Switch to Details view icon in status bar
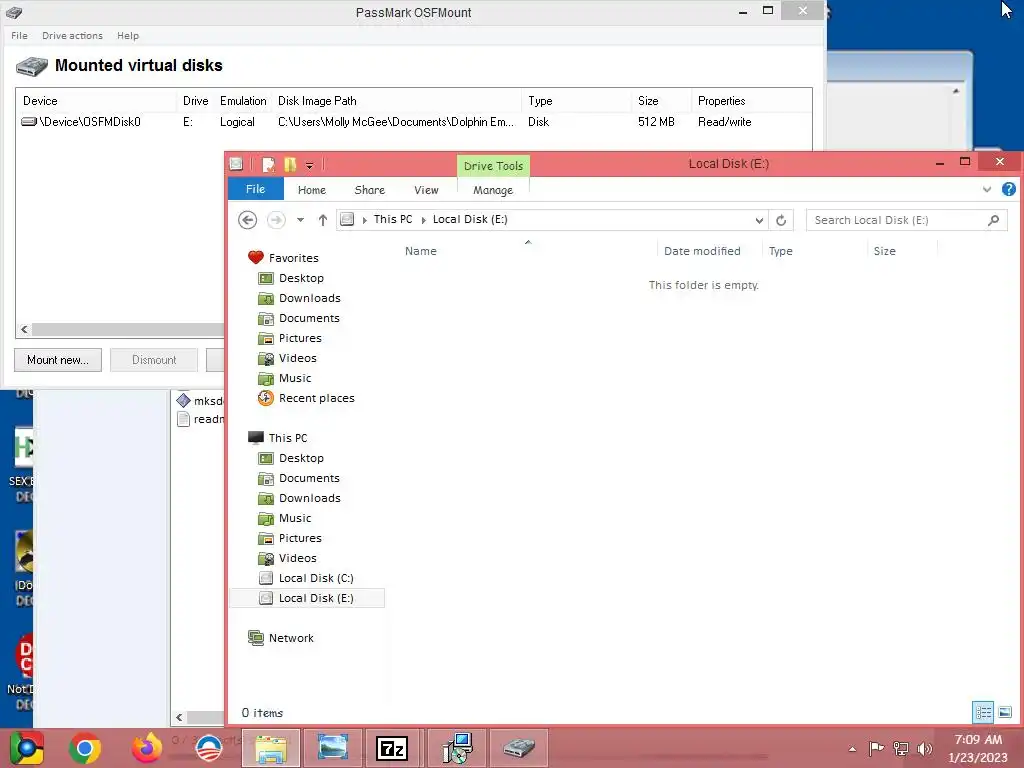This screenshot has height=768, width=1024. coord(983,712)
